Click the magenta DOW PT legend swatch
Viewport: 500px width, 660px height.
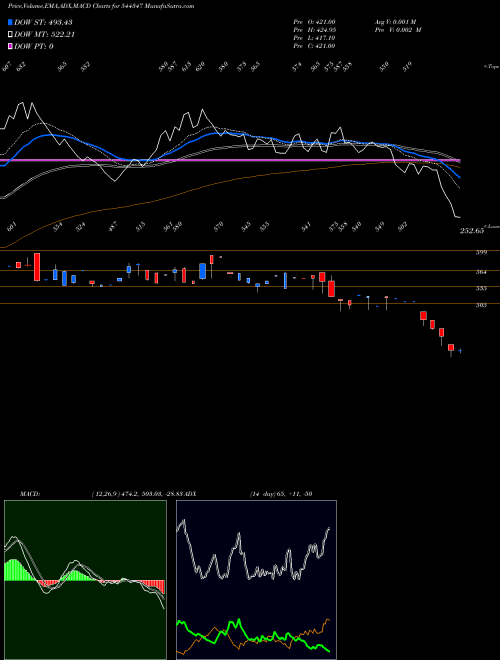10,46
